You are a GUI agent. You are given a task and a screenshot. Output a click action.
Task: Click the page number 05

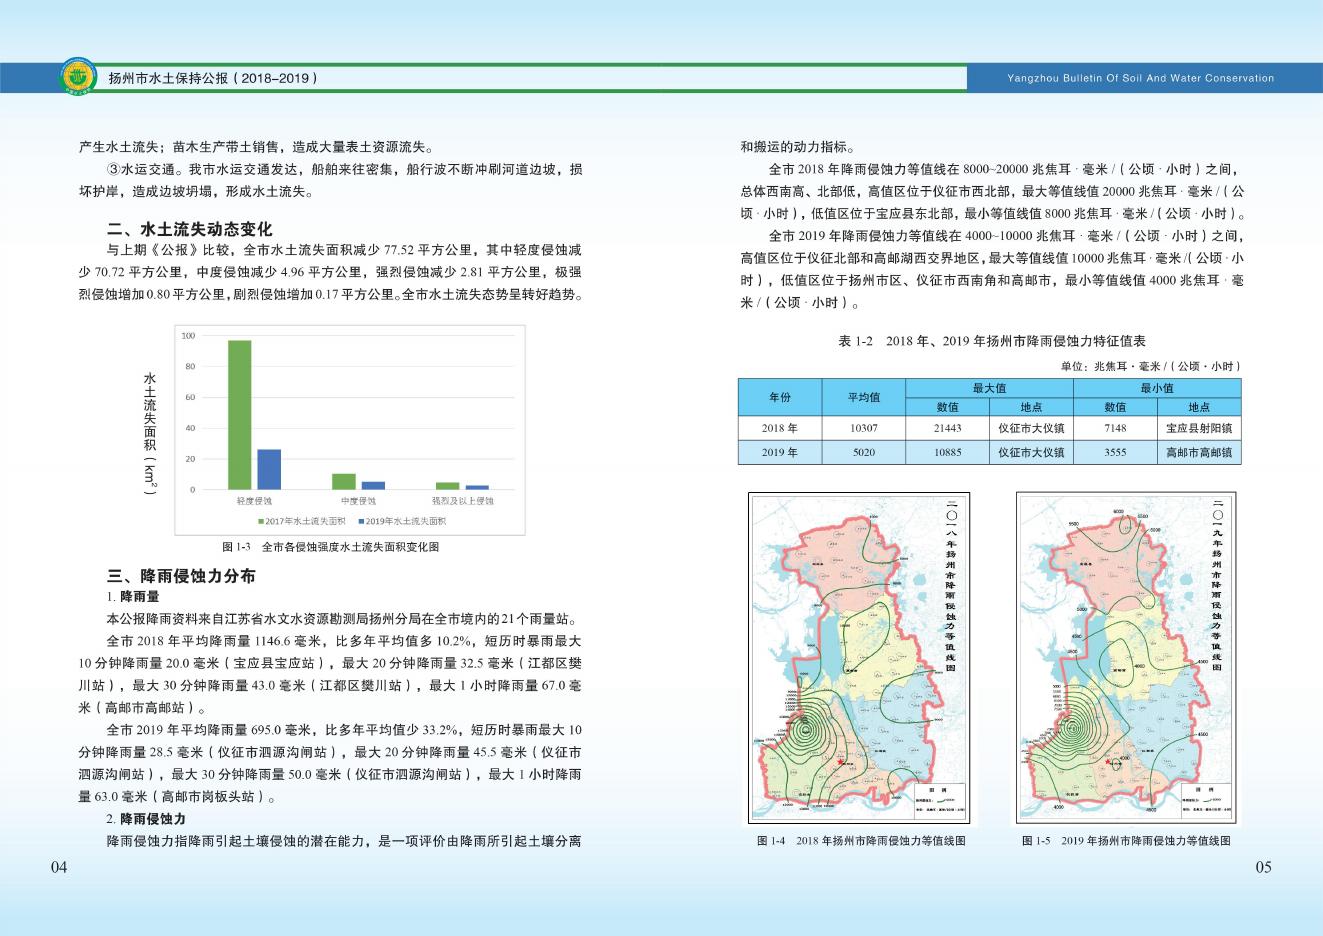click(1263, 867)
